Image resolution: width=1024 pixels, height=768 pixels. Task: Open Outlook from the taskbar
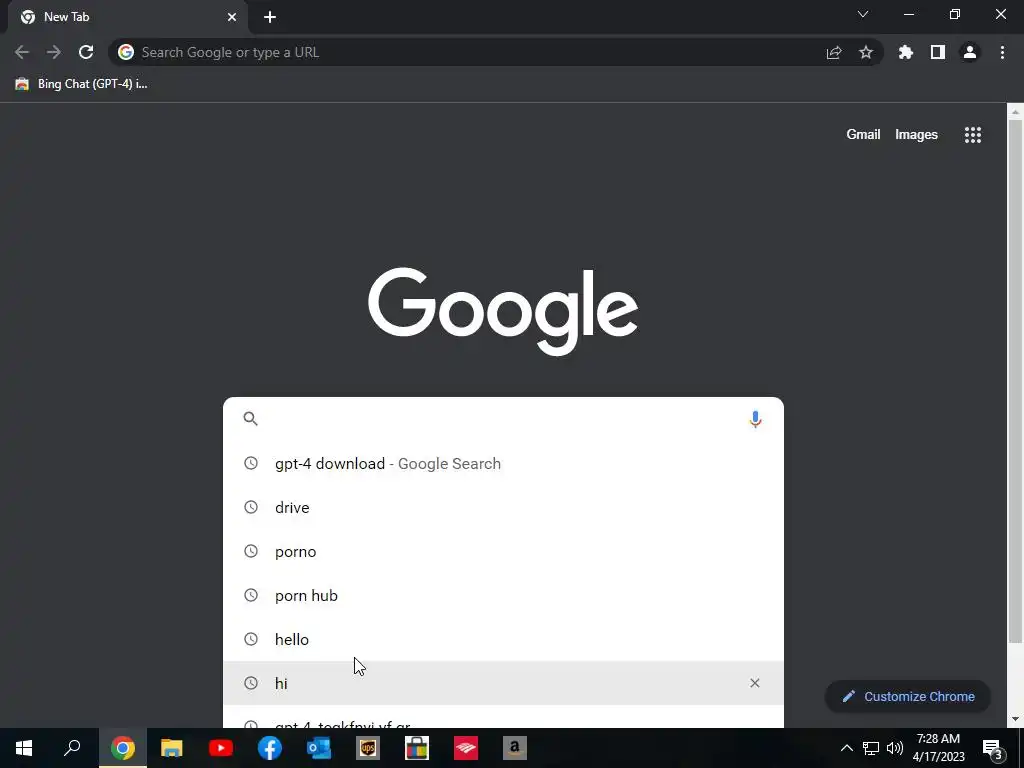319,748
